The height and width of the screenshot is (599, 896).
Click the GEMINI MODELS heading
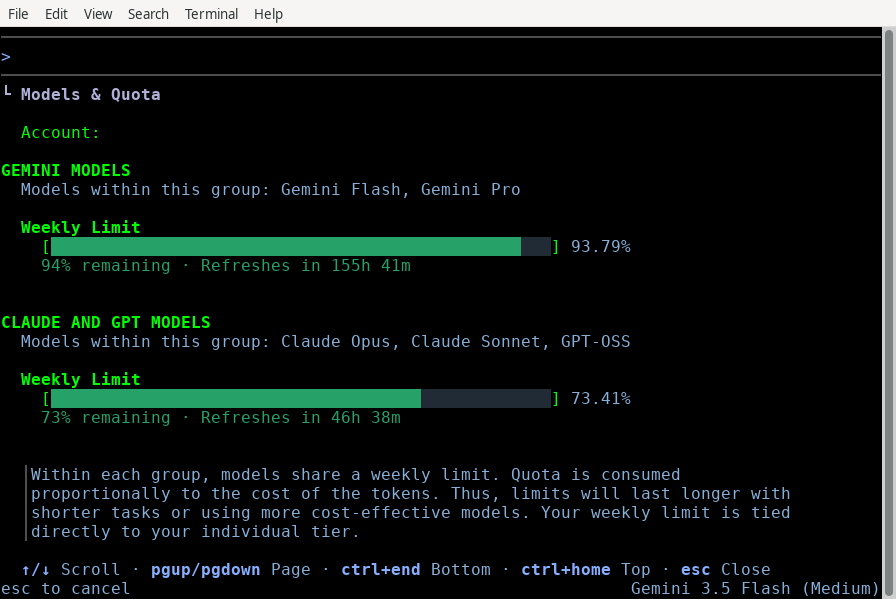pyautogui.click(x=66, y=170)
